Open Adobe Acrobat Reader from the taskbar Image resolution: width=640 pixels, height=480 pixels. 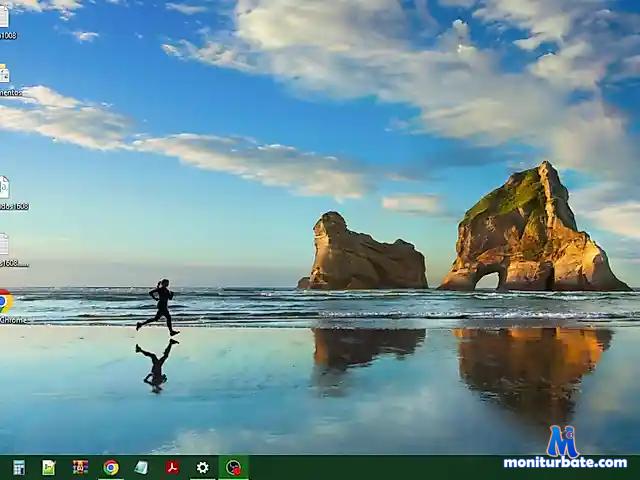tap(172, 467)
